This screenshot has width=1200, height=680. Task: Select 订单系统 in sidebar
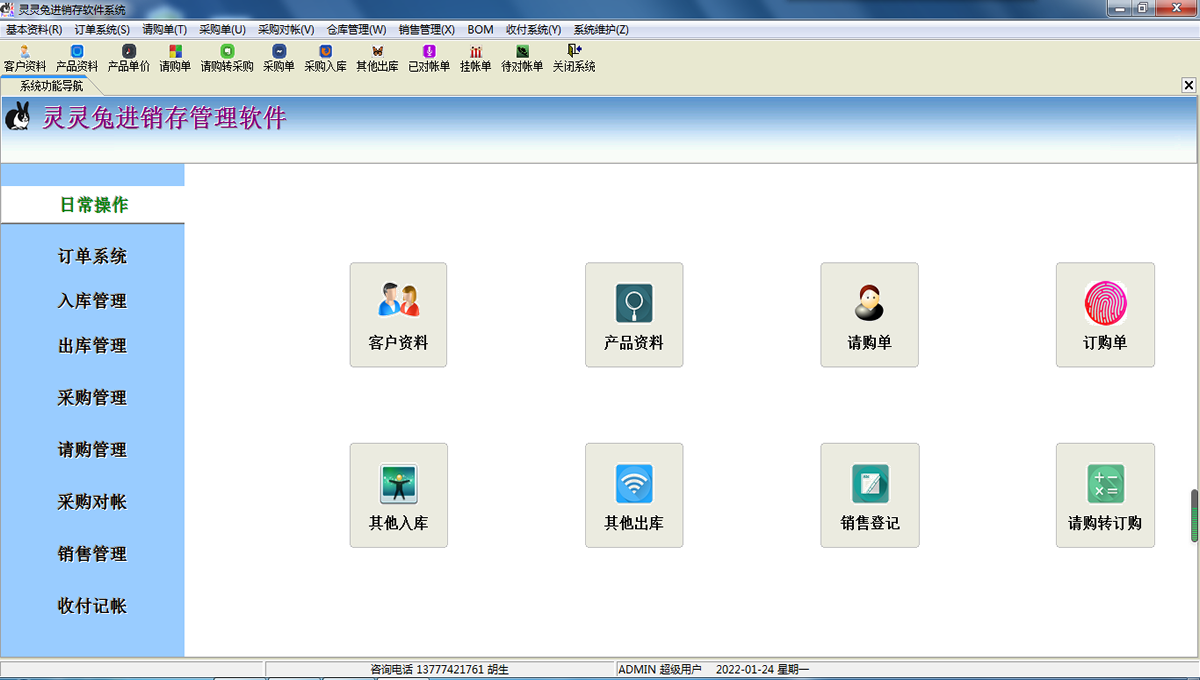[x=93, y=257]
